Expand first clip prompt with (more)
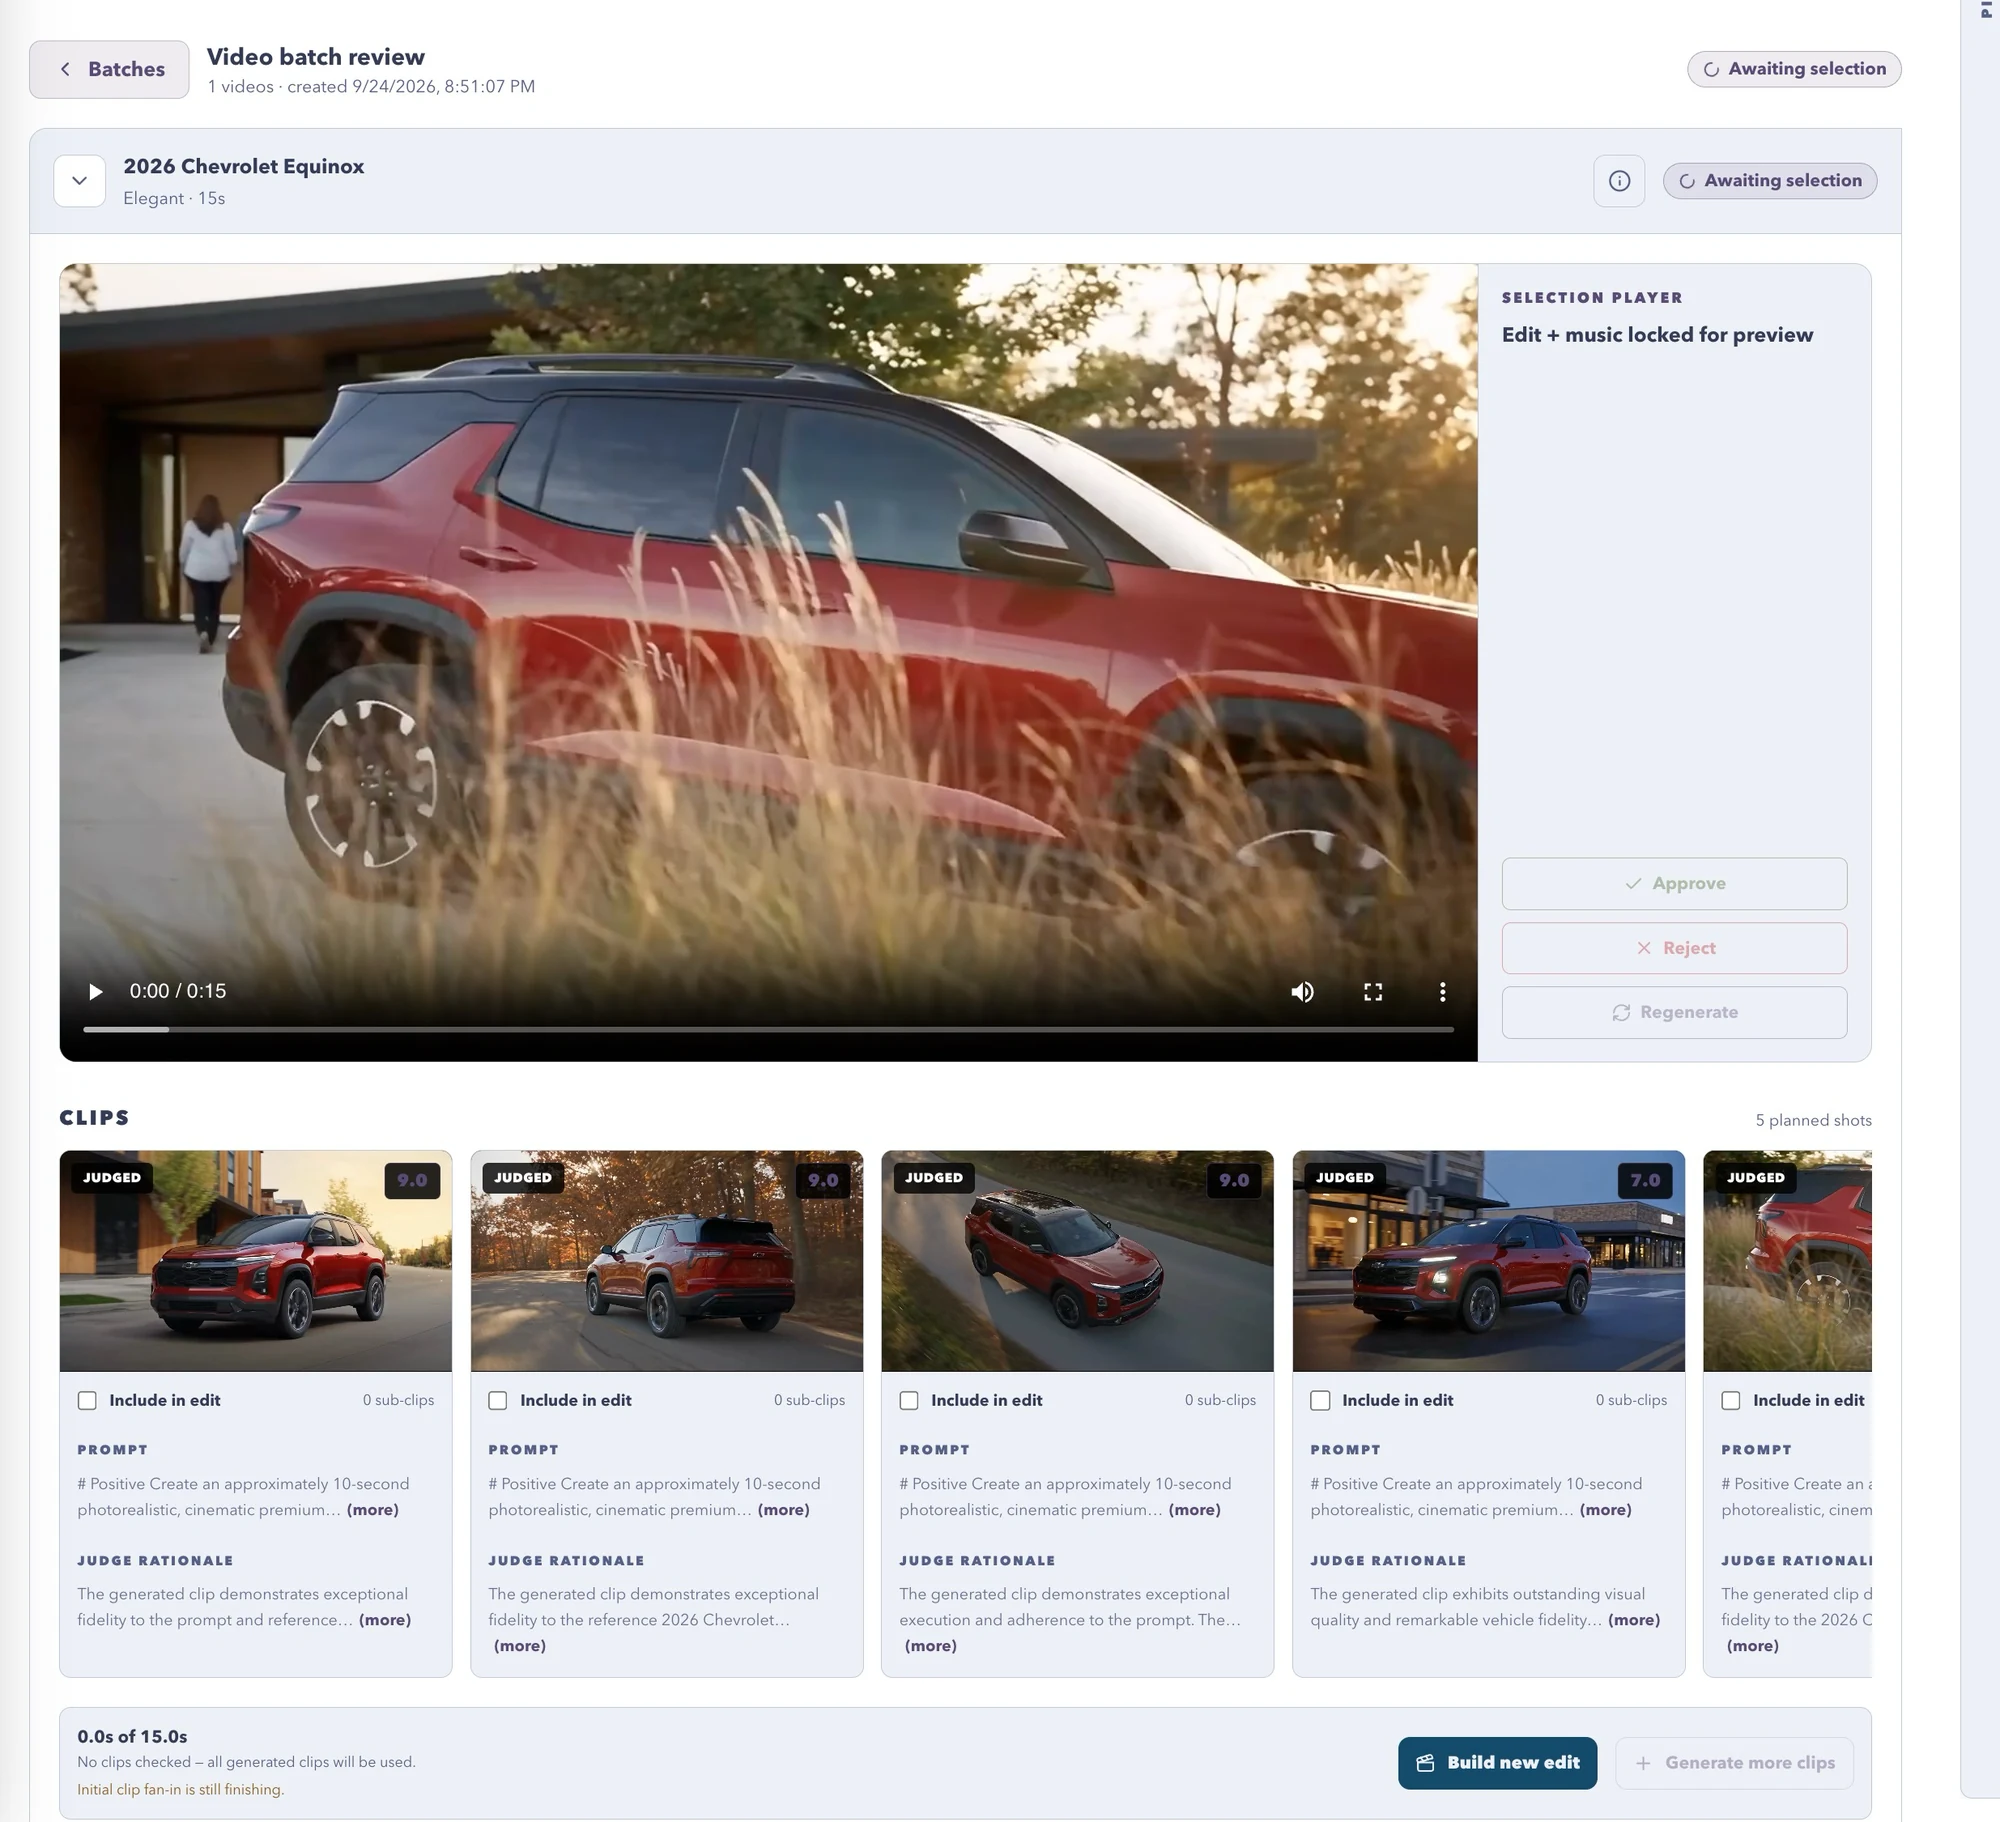The image size is (2000, 1822). 373,1509
